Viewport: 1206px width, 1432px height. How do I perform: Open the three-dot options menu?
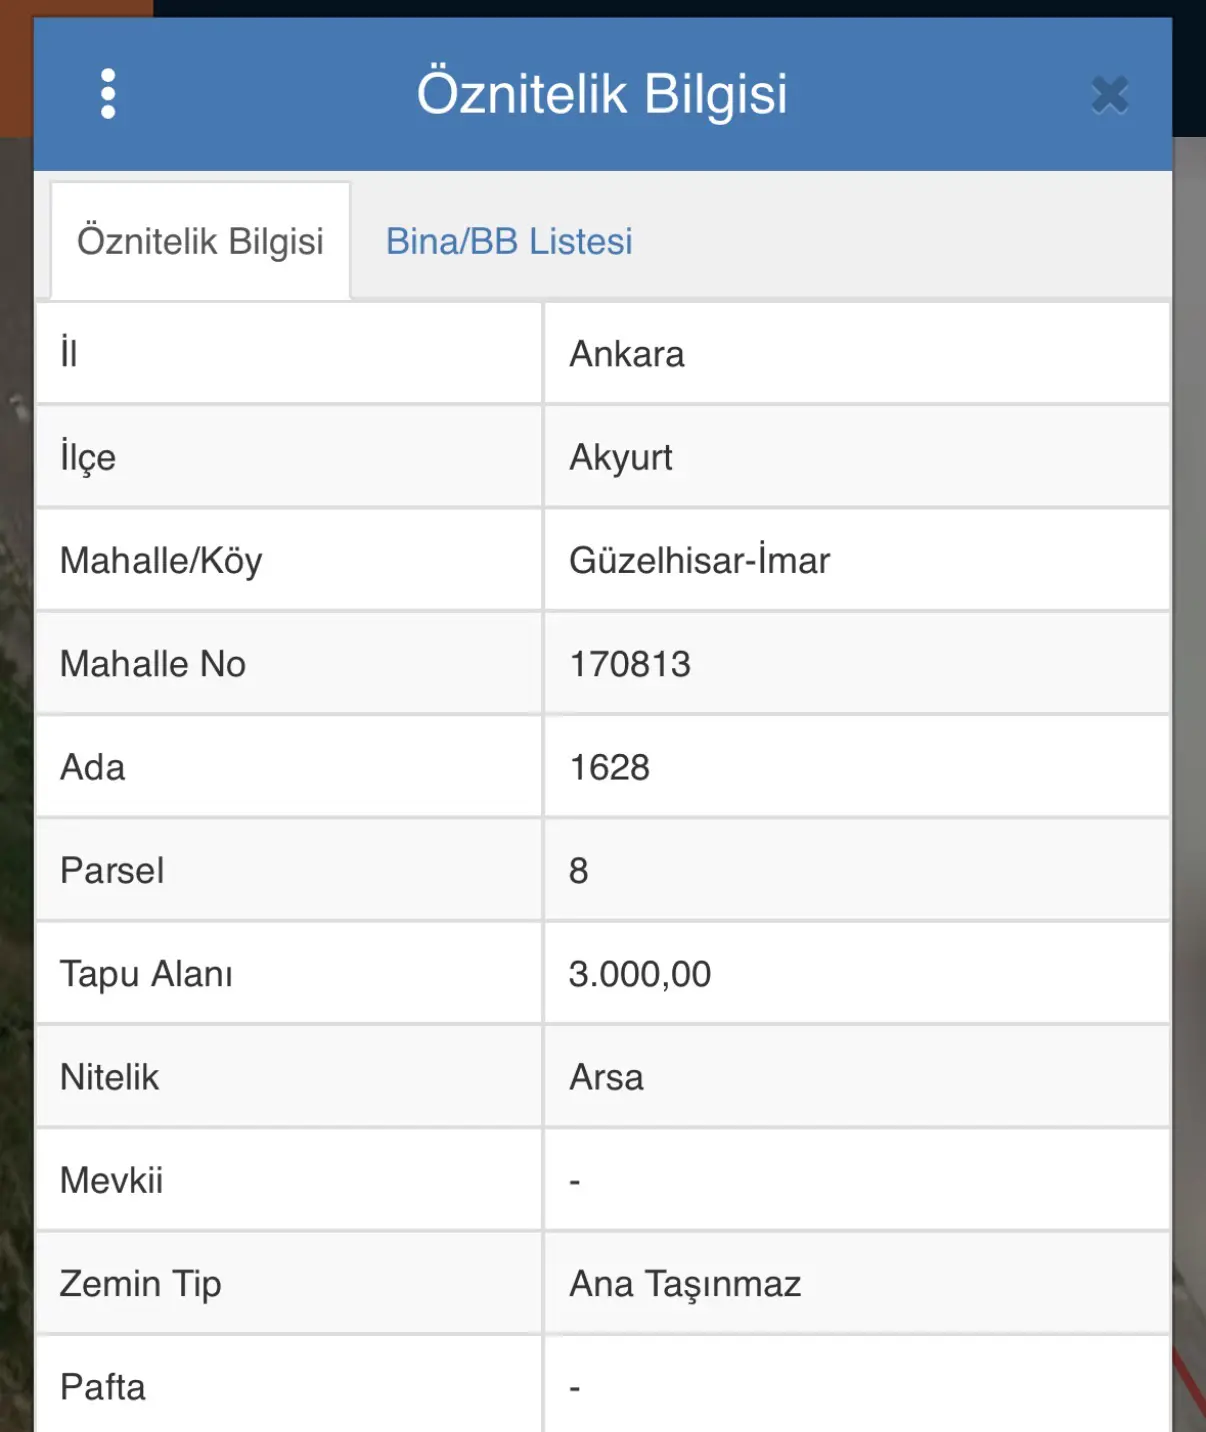click(108, 94)
